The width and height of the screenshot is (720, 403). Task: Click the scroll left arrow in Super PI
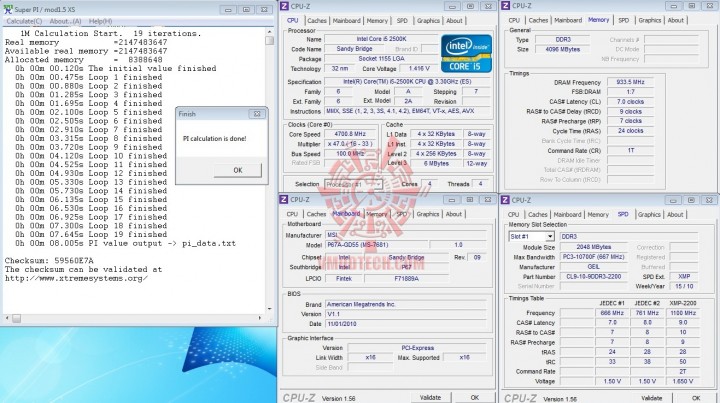[x=7, y=318]
